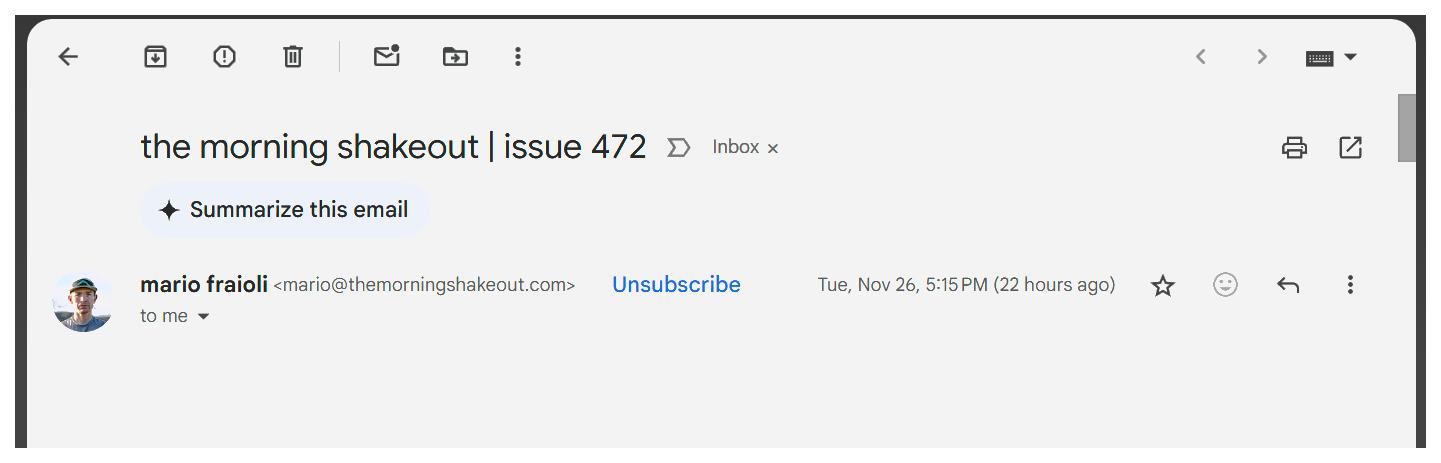The height and width of the screenshot is (463, 1441).
Task: Go to the older email
Action: [1262, 57]
